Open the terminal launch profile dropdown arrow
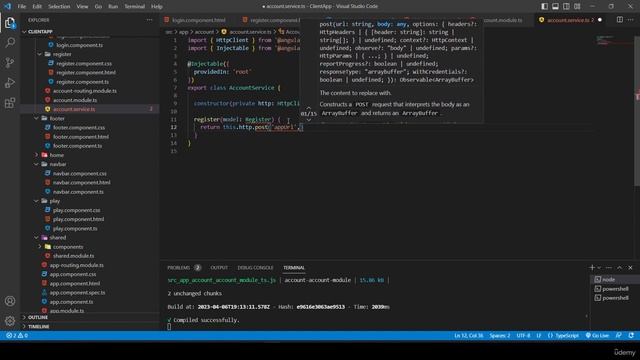The image size is (640, 360). pyautogui.click(x=599, y=267)
